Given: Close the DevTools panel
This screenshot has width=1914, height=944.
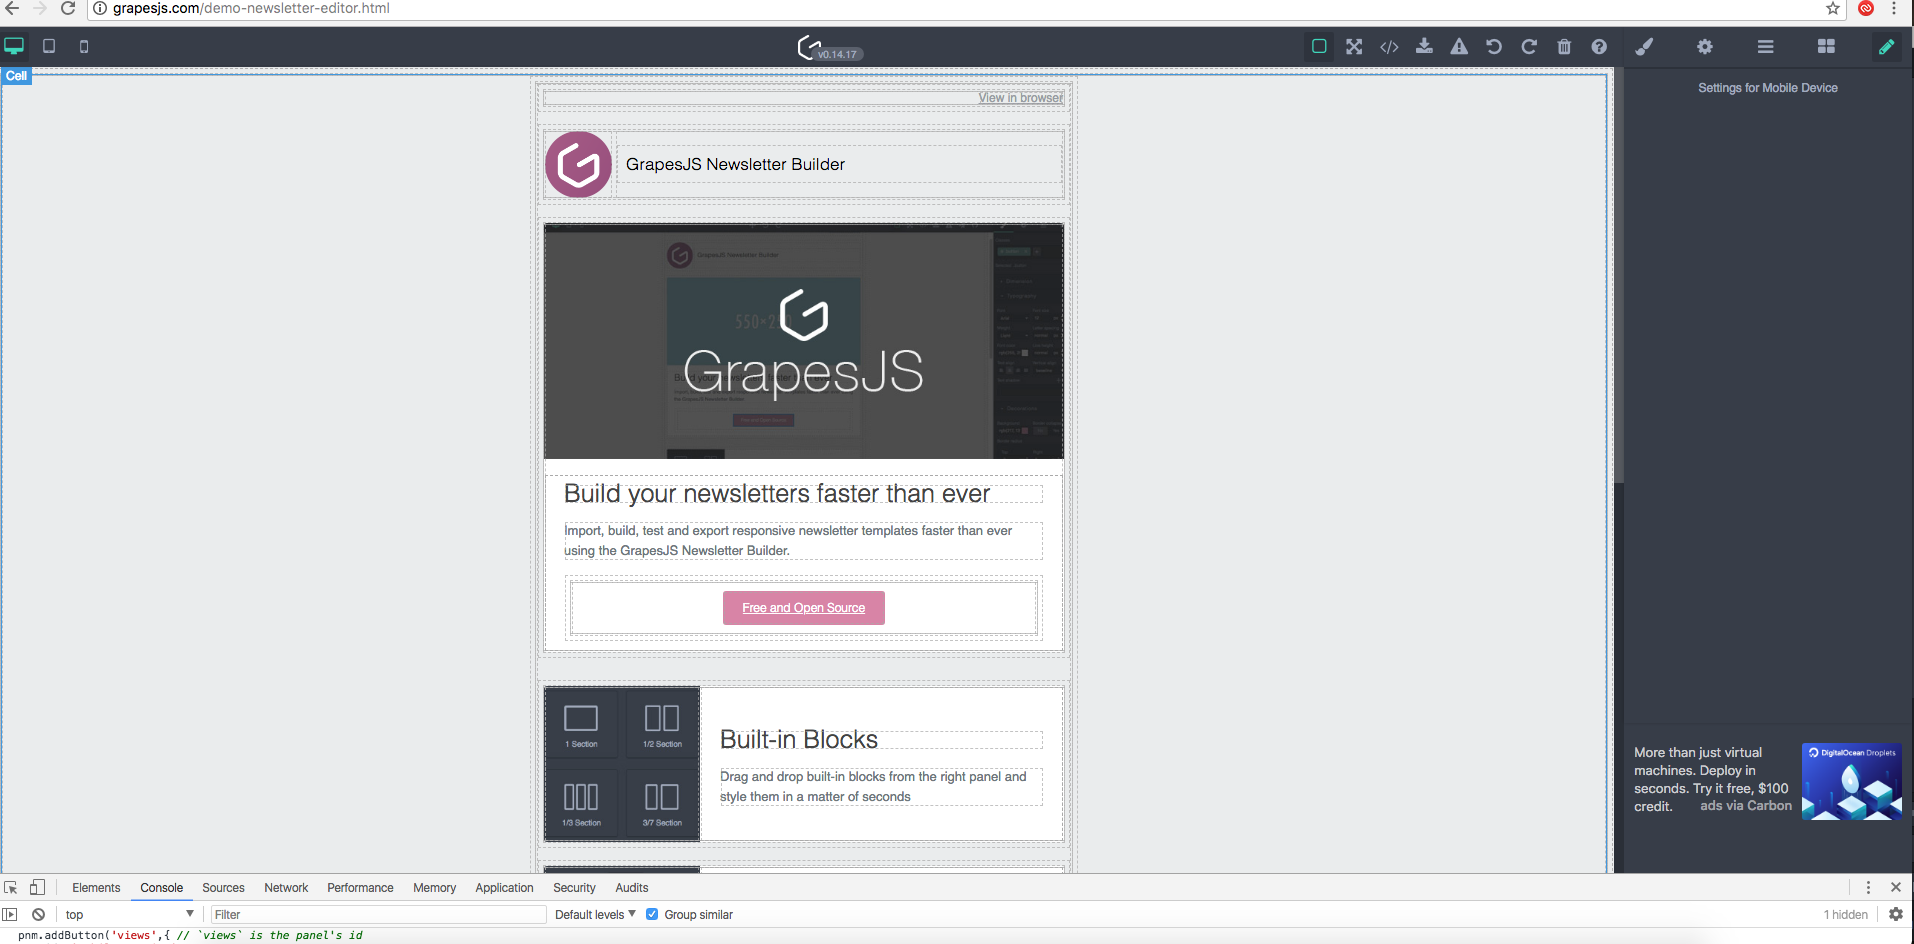Looking at the screenshot, I should point(1895,887).
